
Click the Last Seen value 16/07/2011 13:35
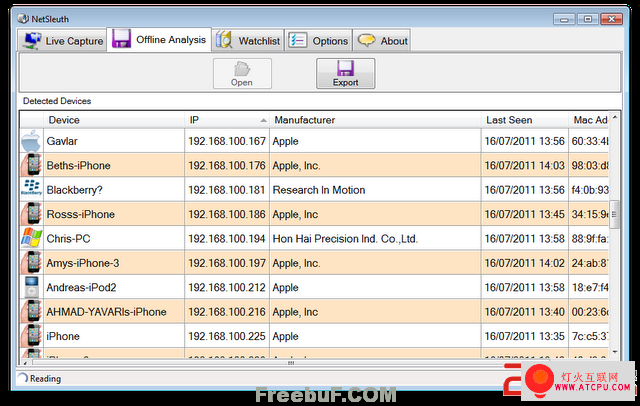524,336
